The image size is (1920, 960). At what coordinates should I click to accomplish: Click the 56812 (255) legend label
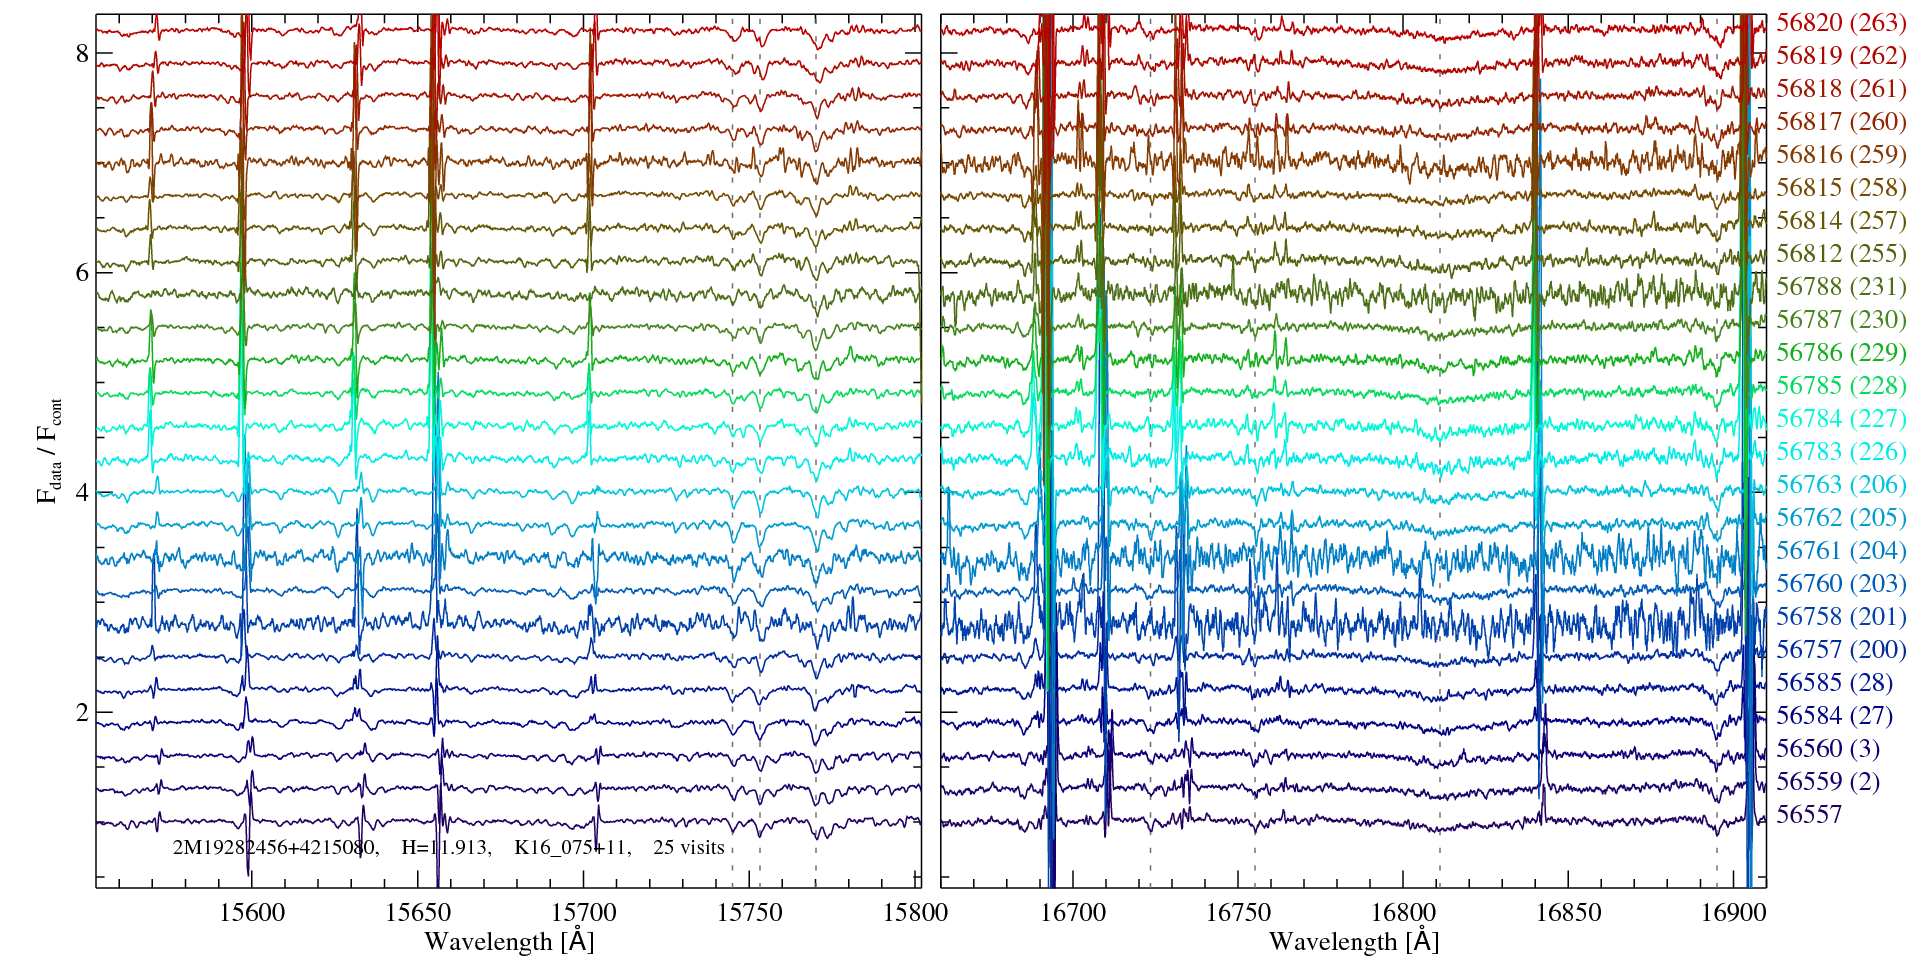pyautogui.click(x=1841, y=254)
